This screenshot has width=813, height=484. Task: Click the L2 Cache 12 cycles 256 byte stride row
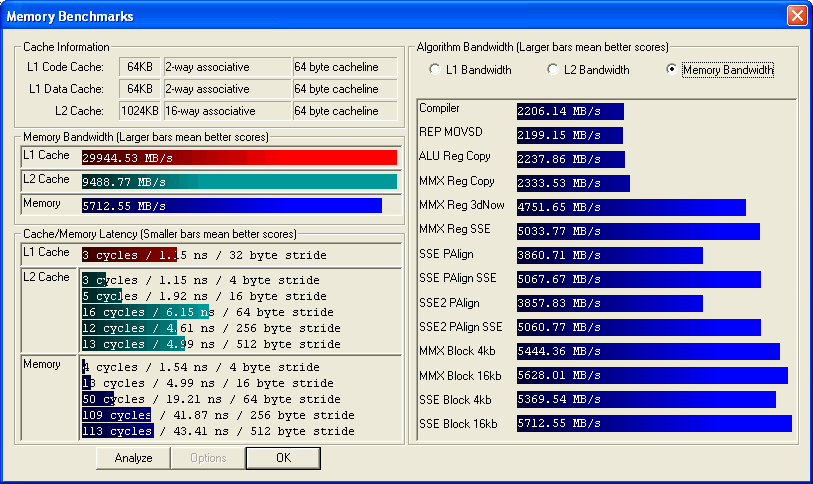point(211,328)
